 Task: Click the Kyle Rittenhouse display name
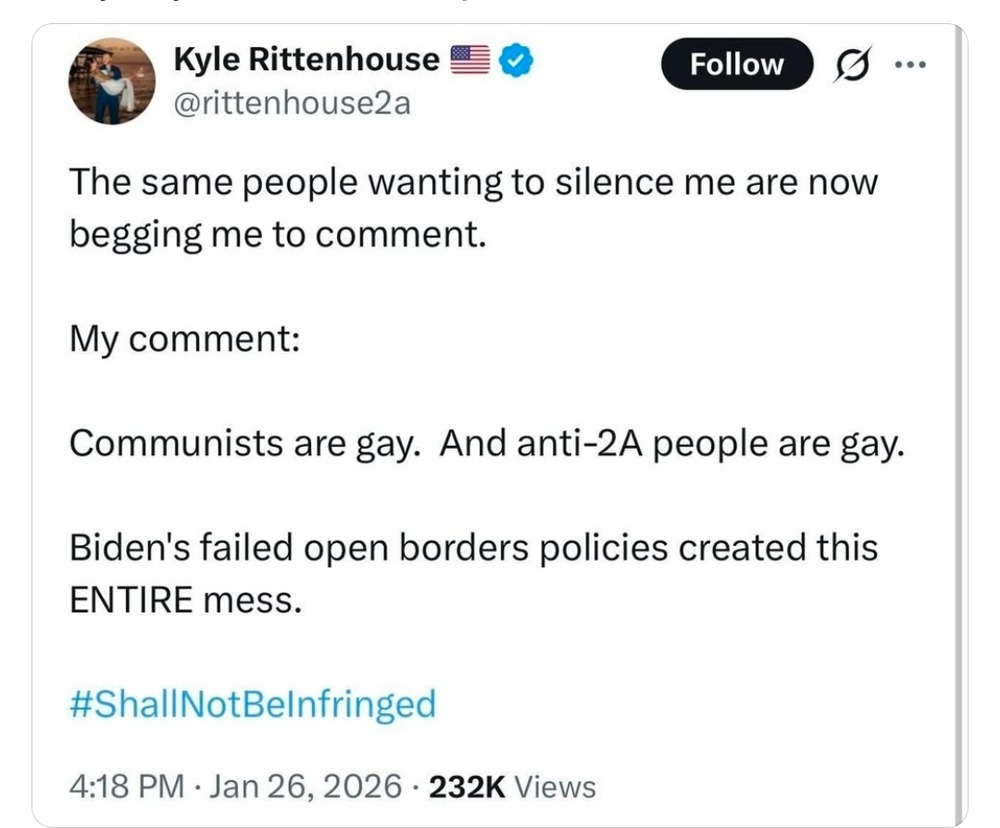coord(306,61)
